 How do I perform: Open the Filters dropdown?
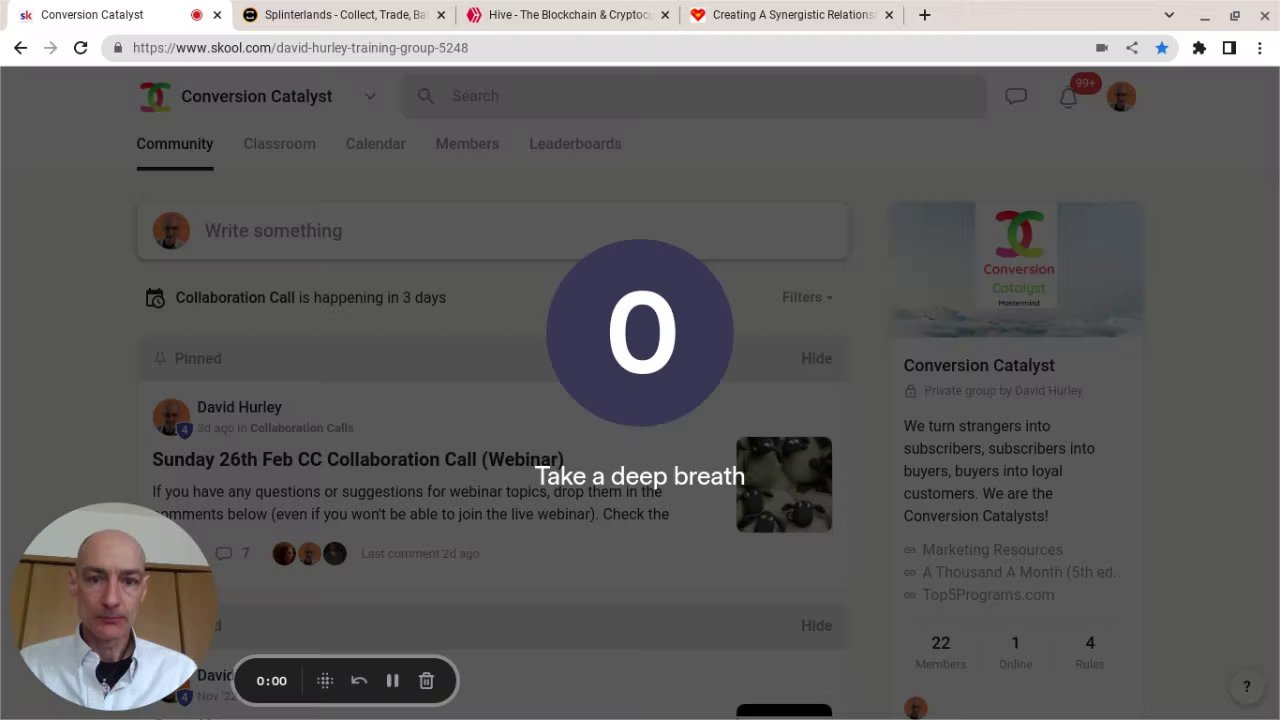tap(807, 297)
